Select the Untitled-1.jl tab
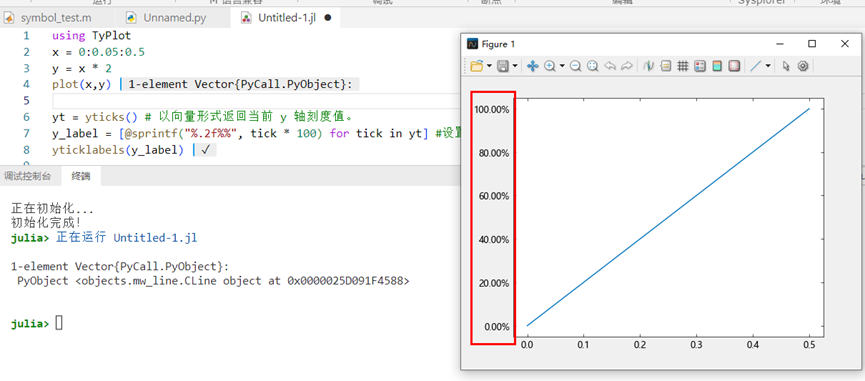This screenshot has height=381, width=865. pyautogui.click(x=286, y=18)
